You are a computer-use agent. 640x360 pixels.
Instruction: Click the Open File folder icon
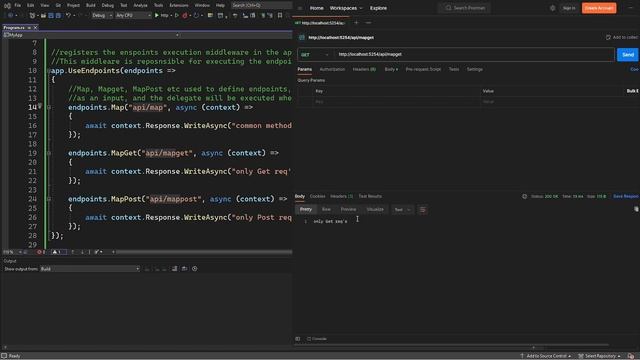coord(43,16)
